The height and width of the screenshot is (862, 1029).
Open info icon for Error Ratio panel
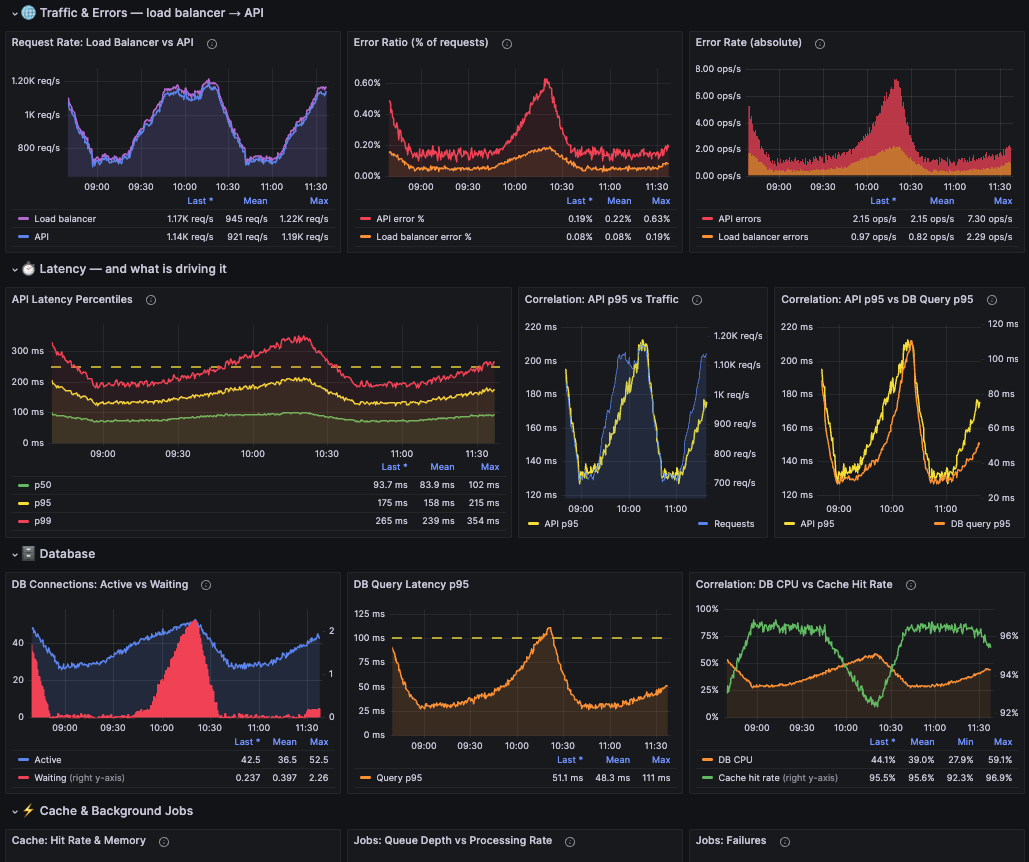[507, 44]
